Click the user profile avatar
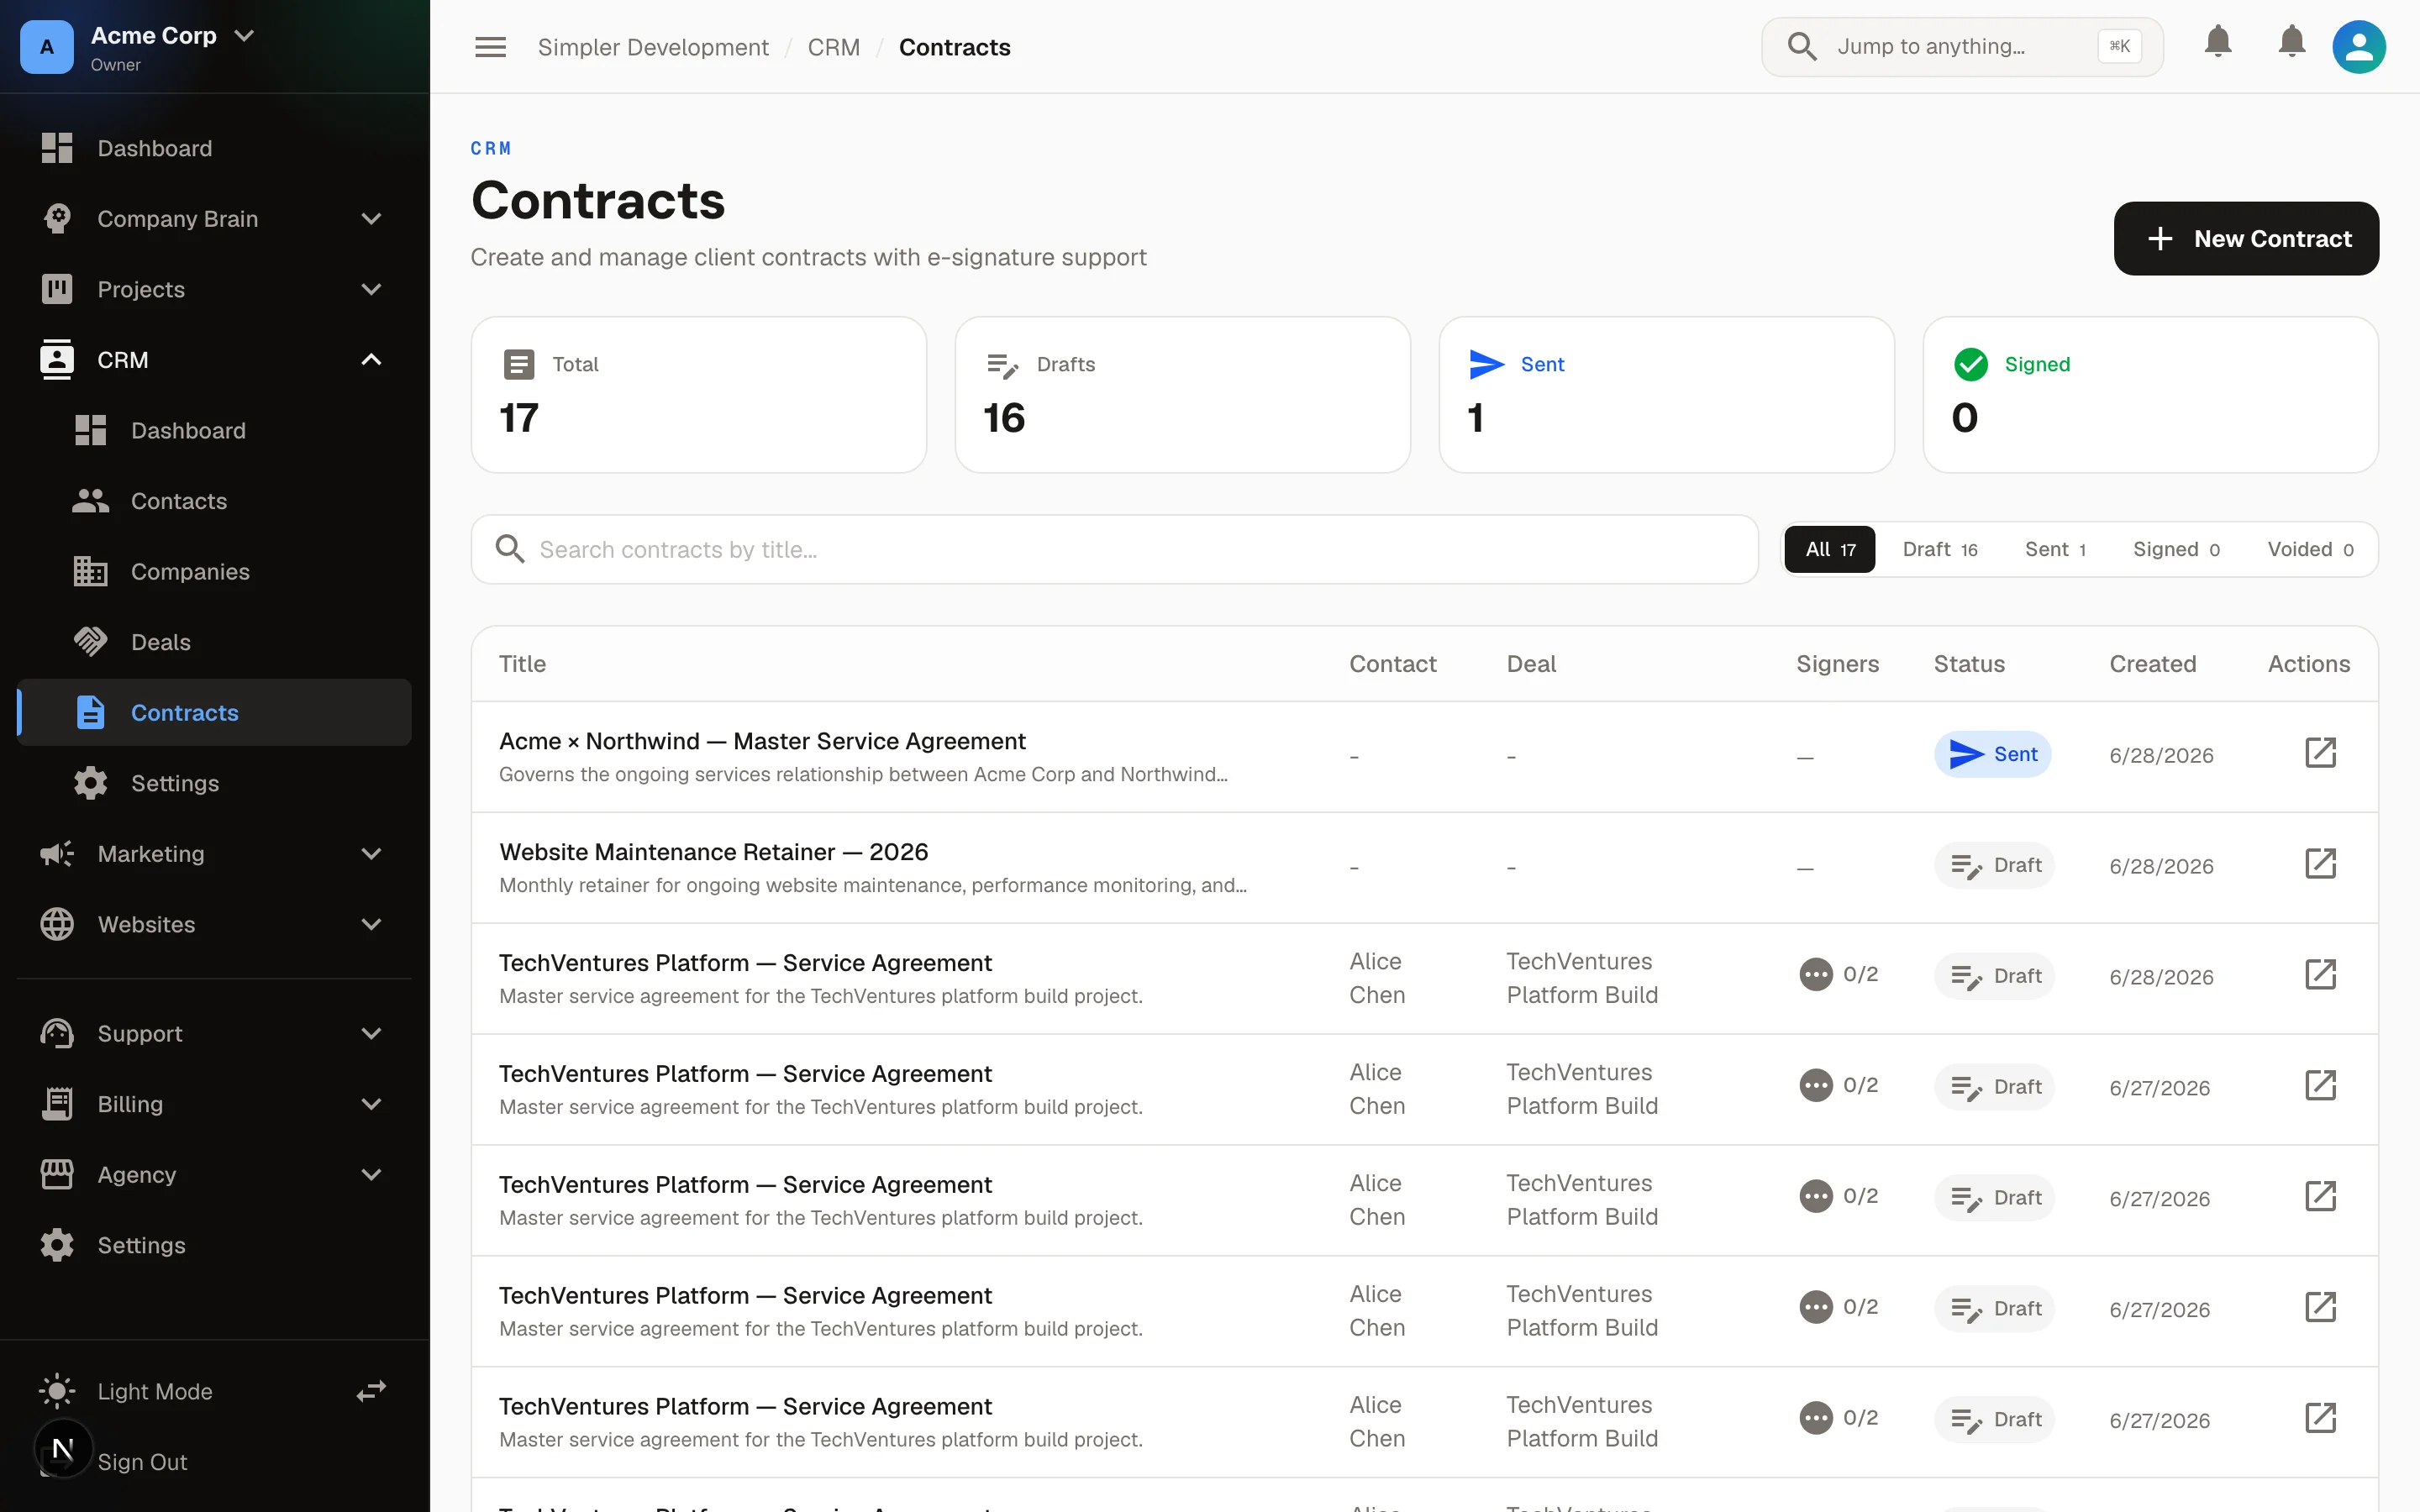 2358,47
